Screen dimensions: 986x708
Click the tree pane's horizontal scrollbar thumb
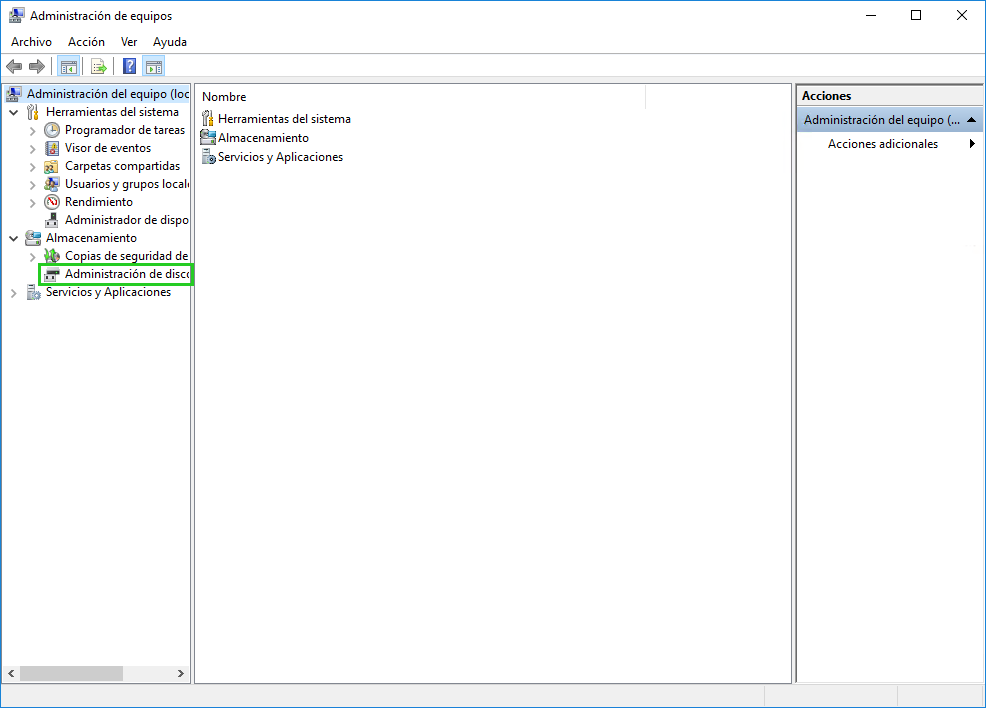tap(71, 673)
